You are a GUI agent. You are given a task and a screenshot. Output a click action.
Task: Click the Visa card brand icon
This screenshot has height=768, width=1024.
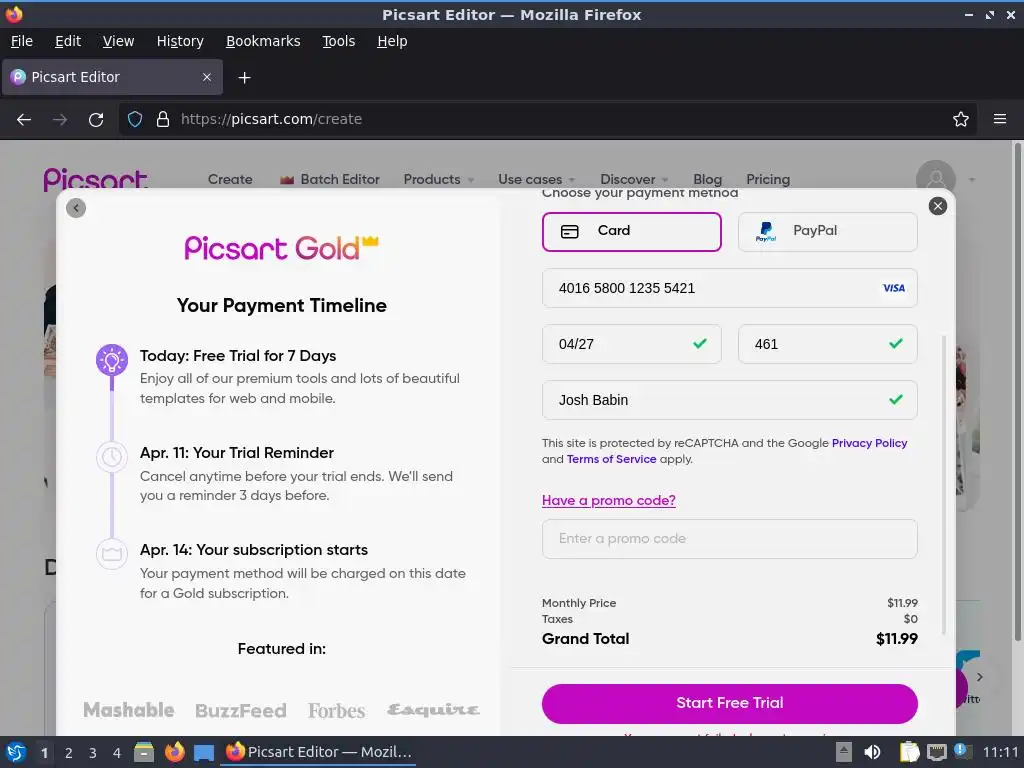tap(893, 288)
